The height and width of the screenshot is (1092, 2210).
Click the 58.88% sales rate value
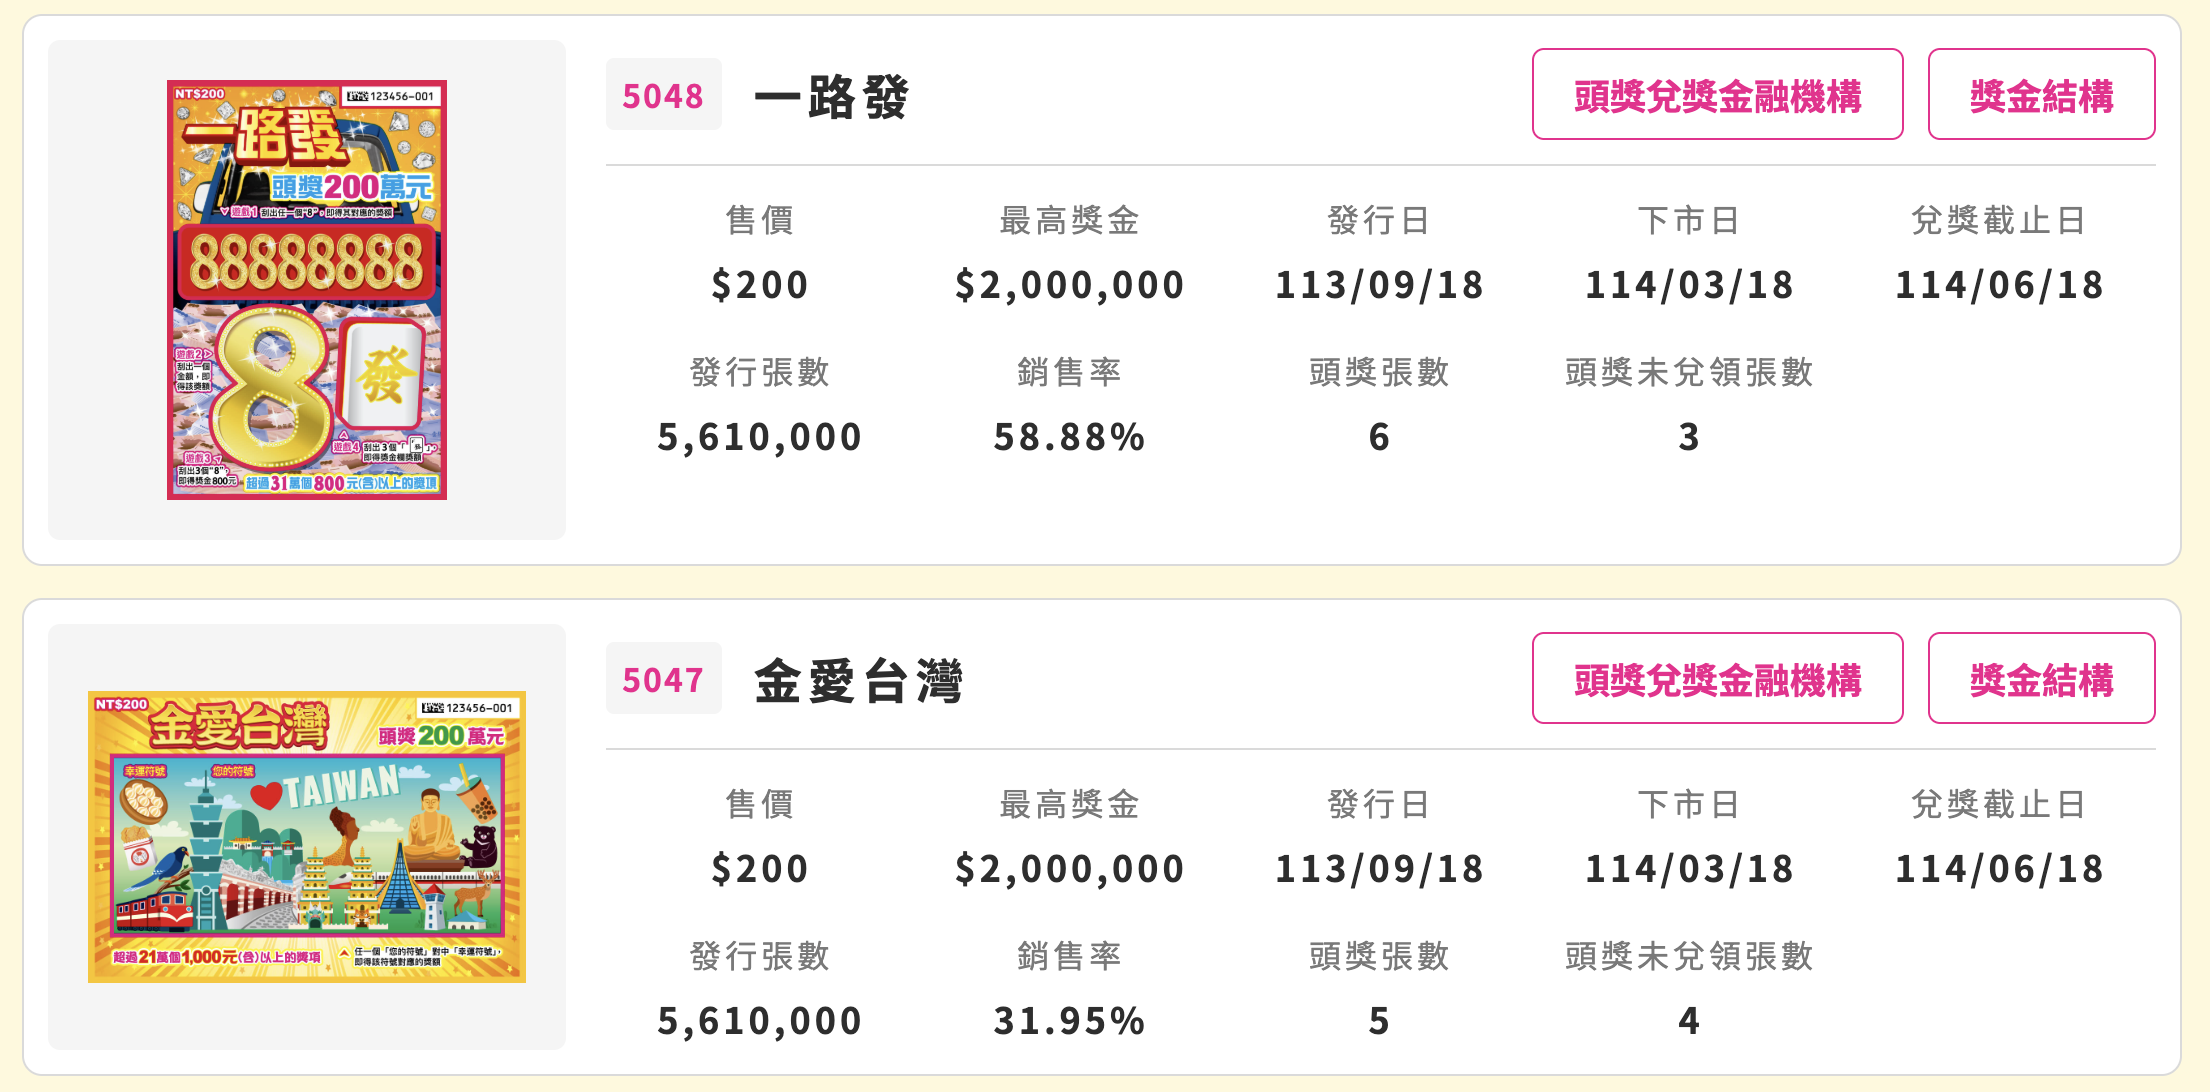click(1069, 437)
